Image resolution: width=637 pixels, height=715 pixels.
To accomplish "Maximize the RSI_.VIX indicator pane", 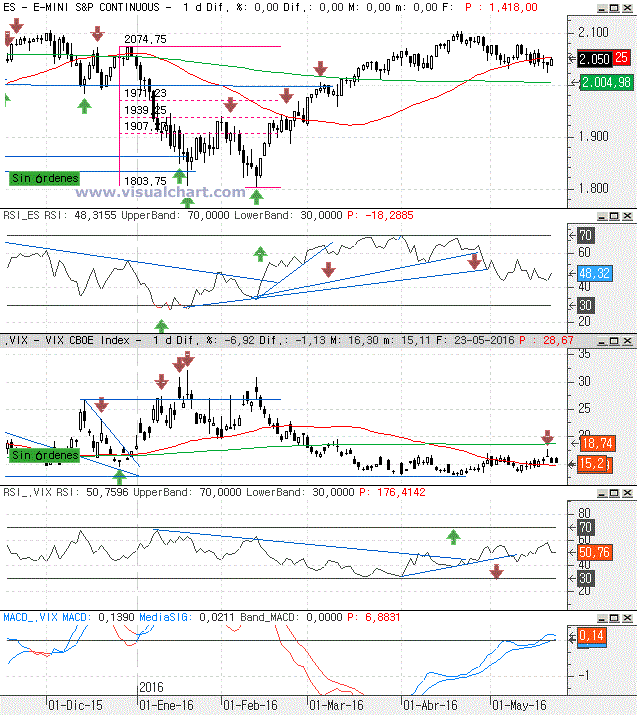I will click(x=614, y=493).
